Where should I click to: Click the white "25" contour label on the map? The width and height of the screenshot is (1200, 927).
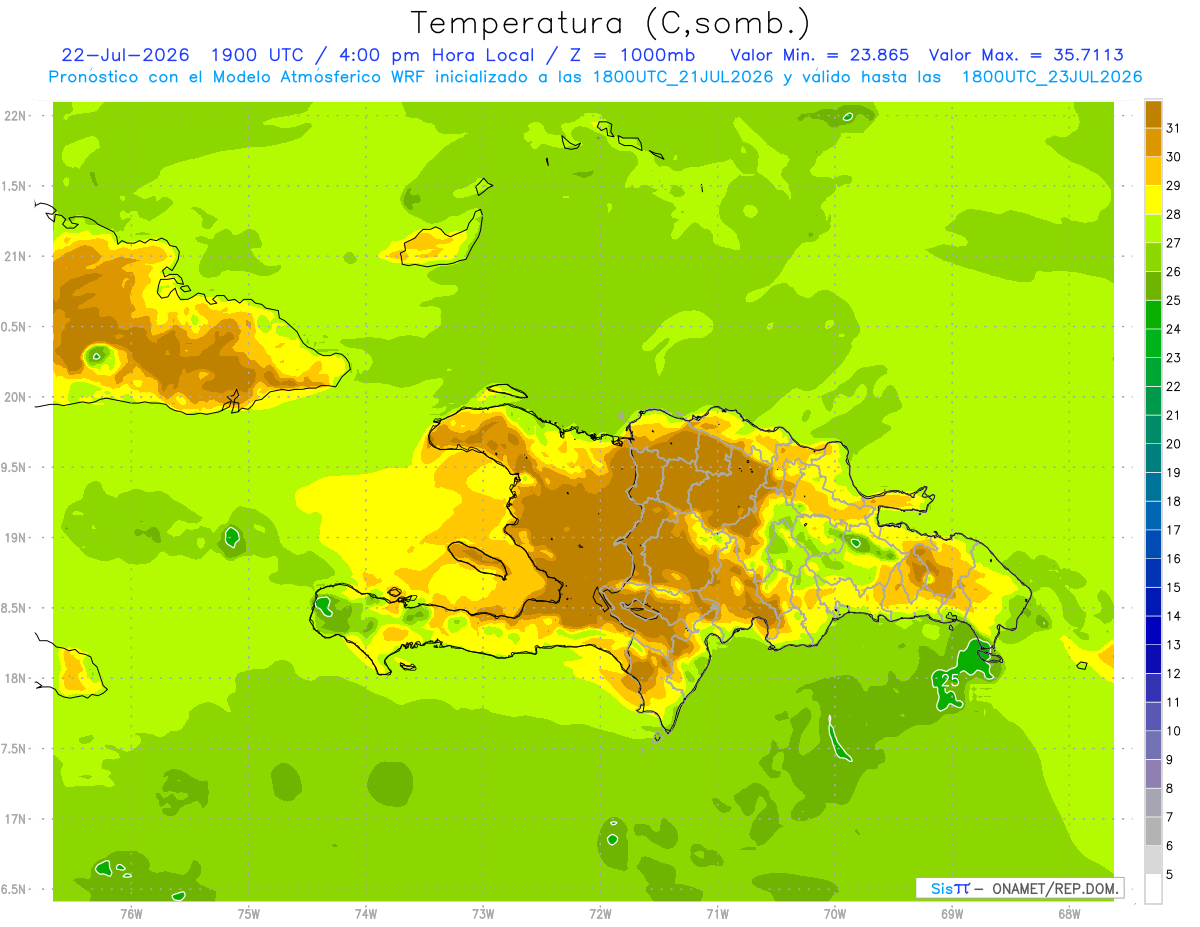click(951, 680)
